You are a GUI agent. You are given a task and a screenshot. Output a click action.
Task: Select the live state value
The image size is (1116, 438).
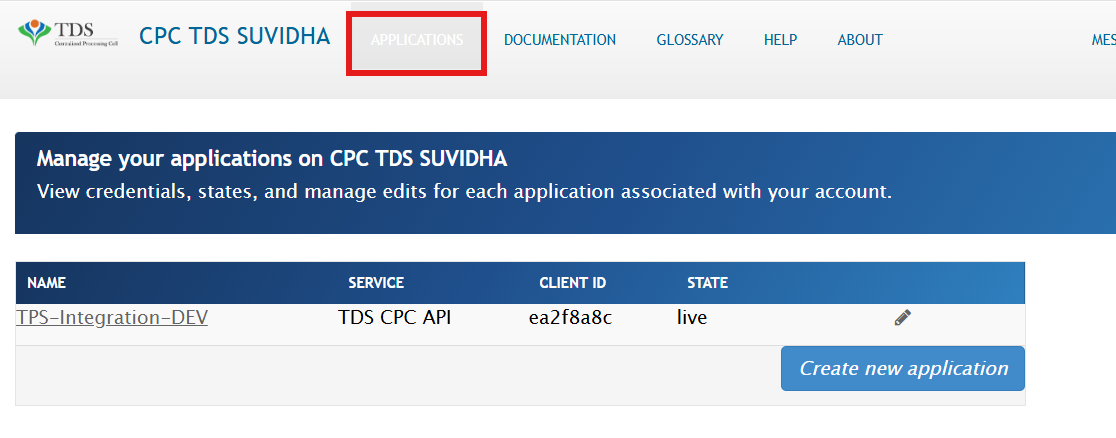(x=692, y=318)
